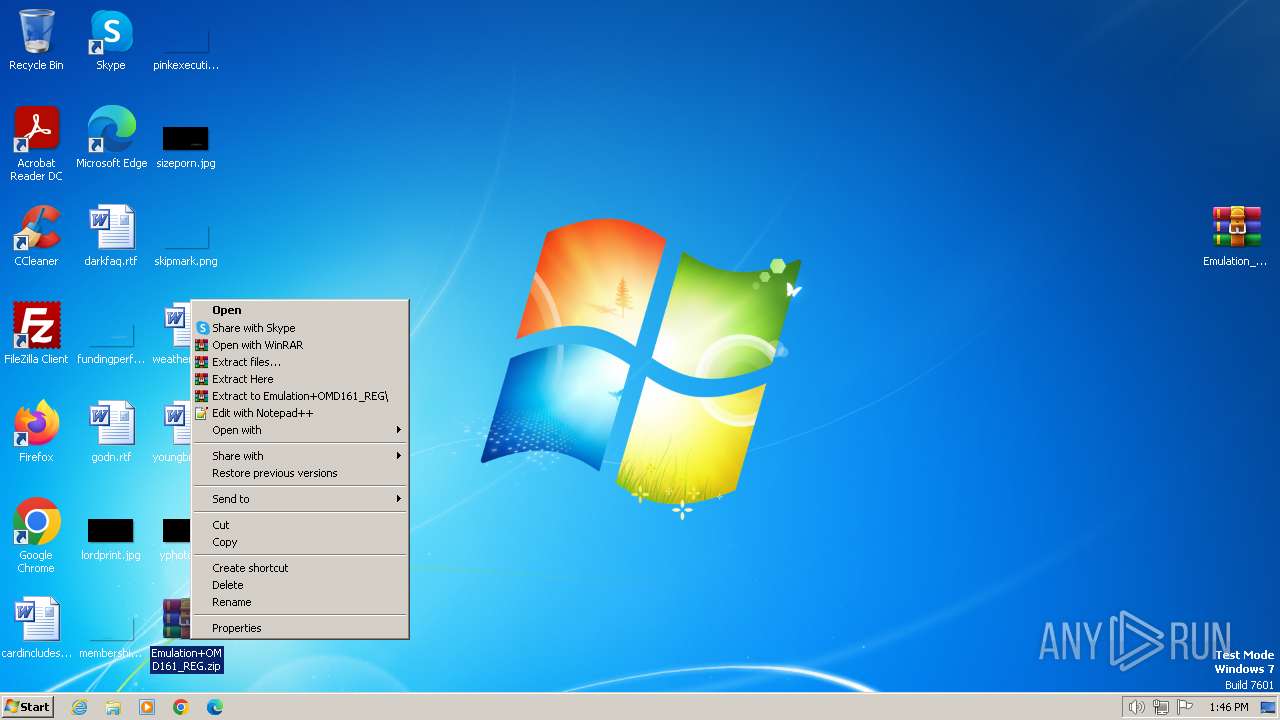1280x720 pixels.
Task: Select the darkfaq.rtf document icon
Action: pyautogui.click(x=111, y=236)
